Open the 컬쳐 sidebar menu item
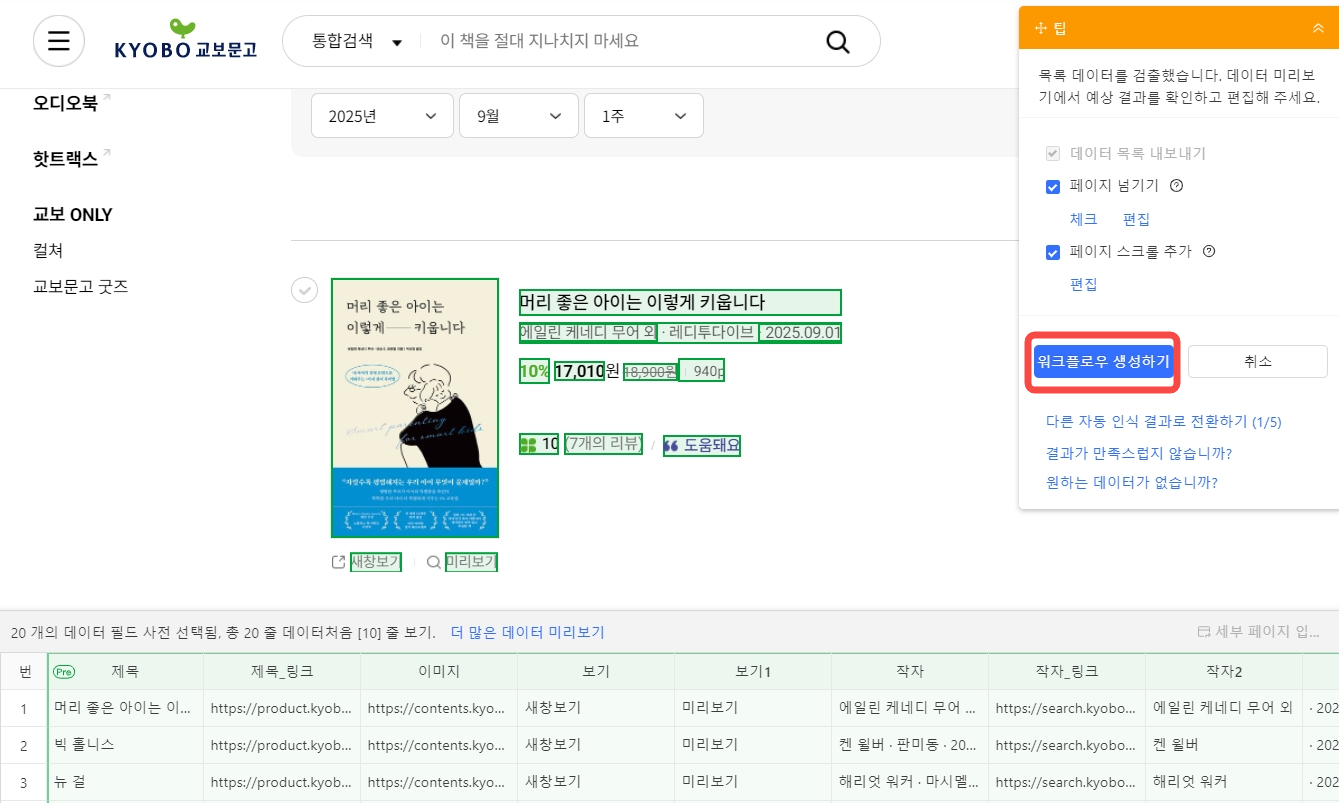The image size is (1339, 803). pos(48,251)
